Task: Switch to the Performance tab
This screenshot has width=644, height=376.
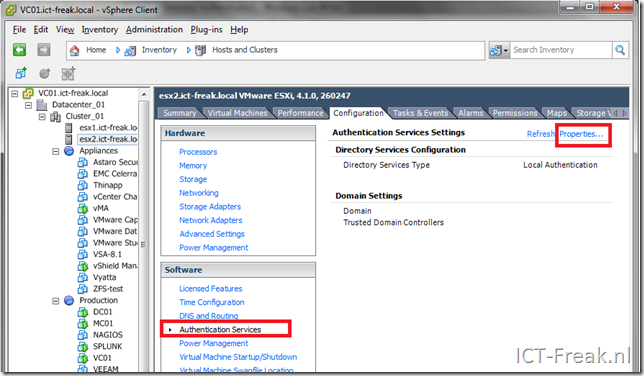Action: [300, 113]
